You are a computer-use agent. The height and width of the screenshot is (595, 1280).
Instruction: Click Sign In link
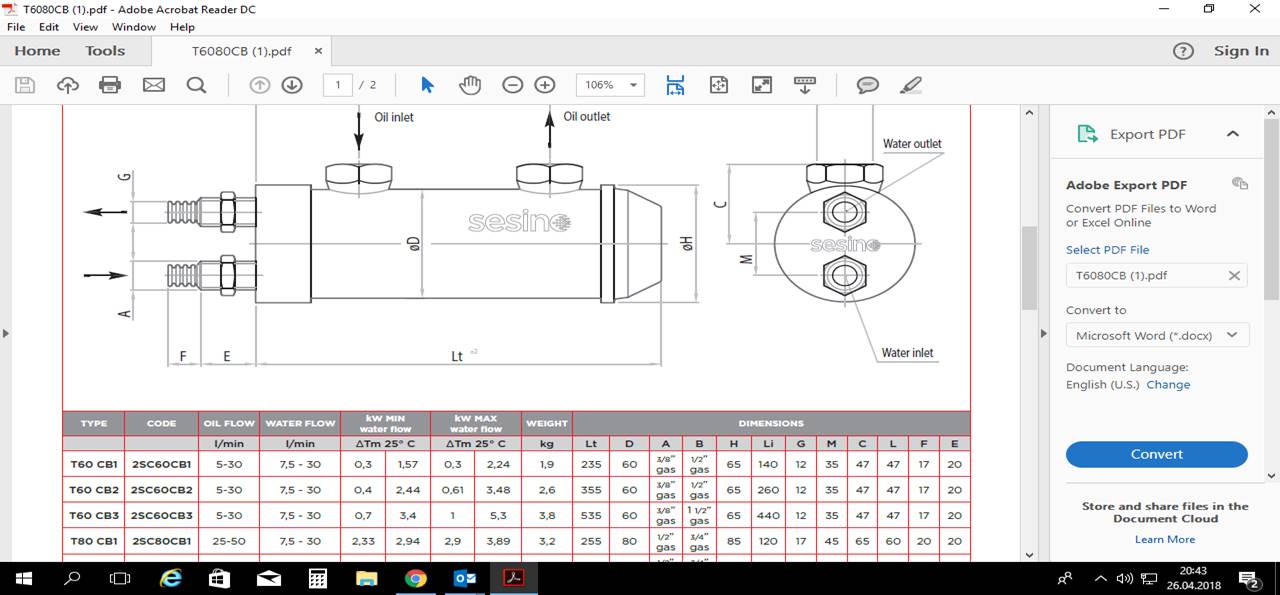pyautogui.click(x=1241, y=51)
